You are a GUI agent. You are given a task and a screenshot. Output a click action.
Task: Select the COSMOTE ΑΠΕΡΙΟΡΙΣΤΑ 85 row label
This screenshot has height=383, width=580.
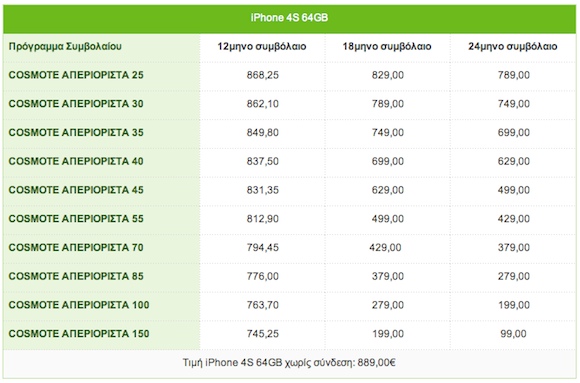tap(76, 276)
